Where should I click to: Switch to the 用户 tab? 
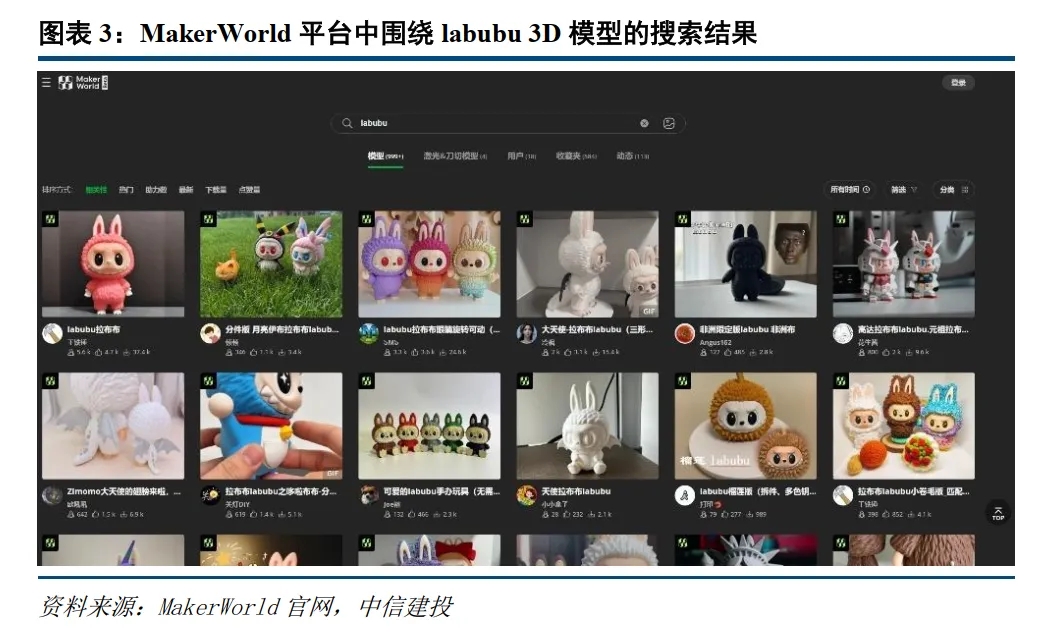pyautogui.click(x=521, y=156)
